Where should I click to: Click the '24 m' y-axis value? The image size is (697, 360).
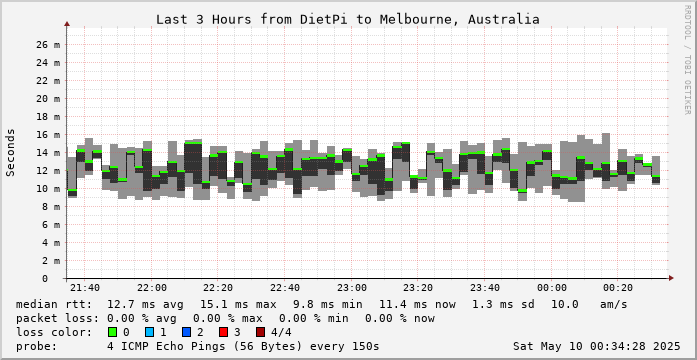tap(48, 63)
